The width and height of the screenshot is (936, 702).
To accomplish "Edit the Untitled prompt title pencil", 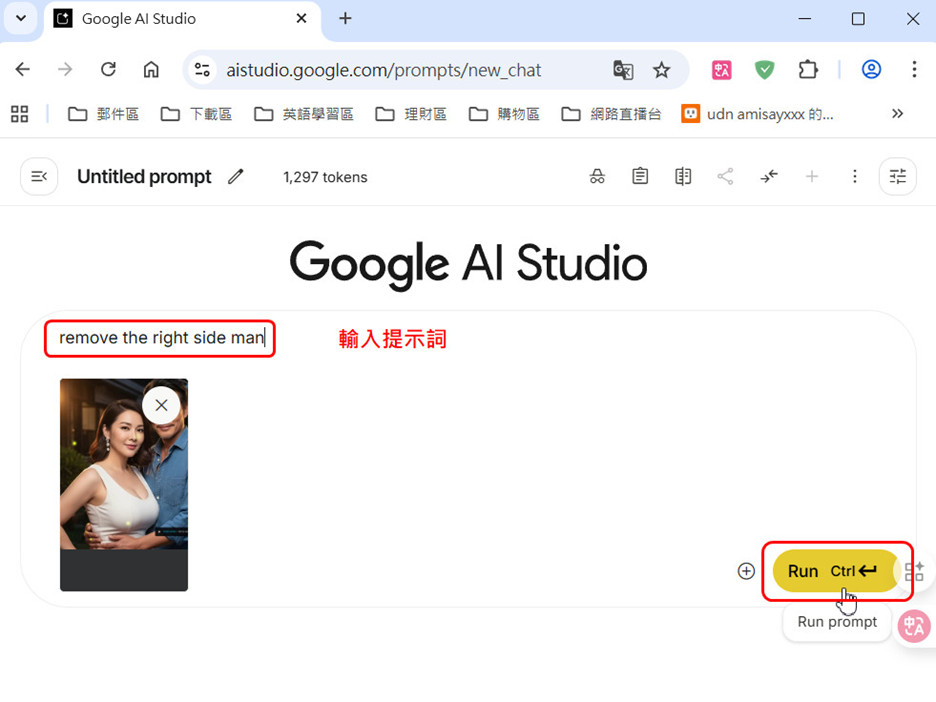I will click(236, 177).
